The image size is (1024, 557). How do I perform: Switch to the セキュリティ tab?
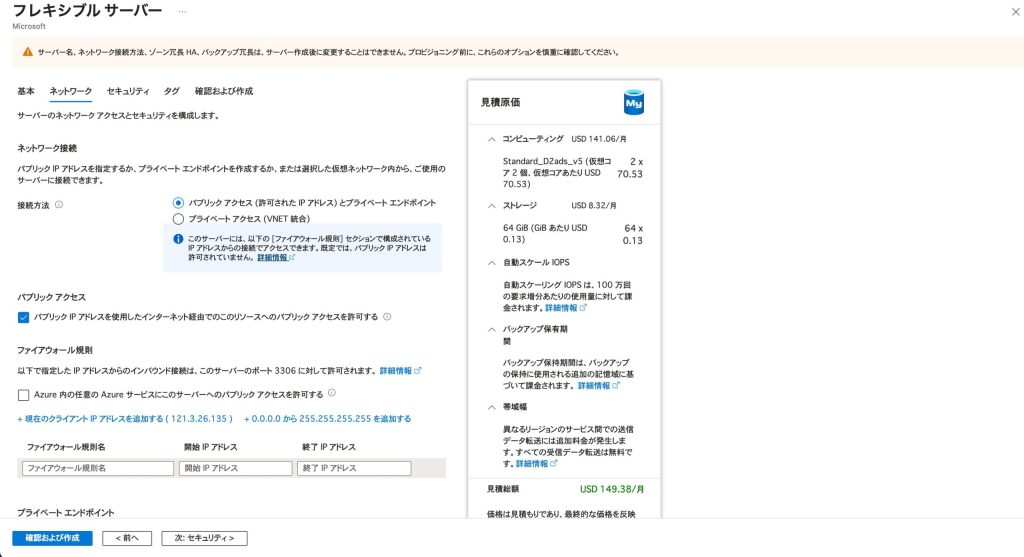coord(127,91)
